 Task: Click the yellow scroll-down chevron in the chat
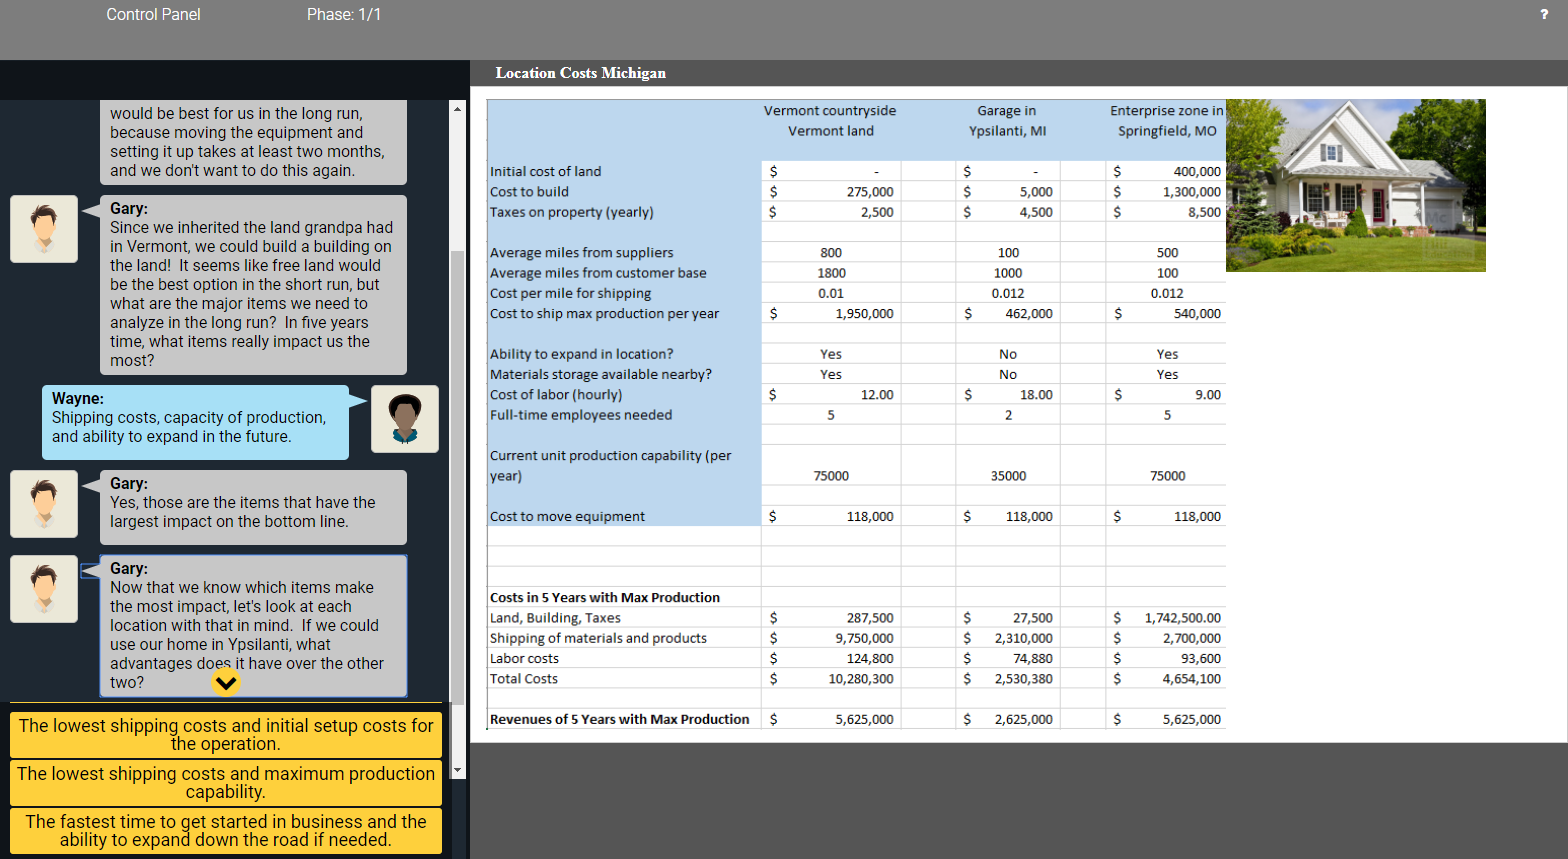(x=227, y=683)
